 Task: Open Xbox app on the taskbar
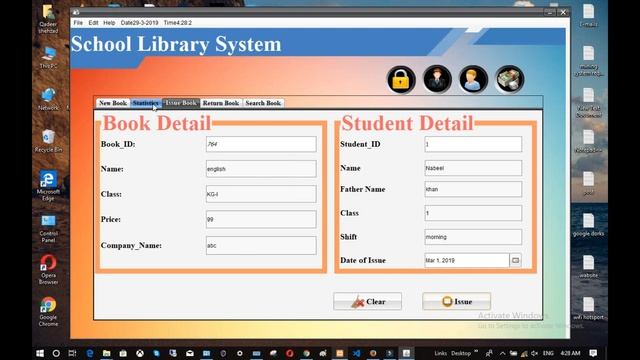[x=140, y=353]
